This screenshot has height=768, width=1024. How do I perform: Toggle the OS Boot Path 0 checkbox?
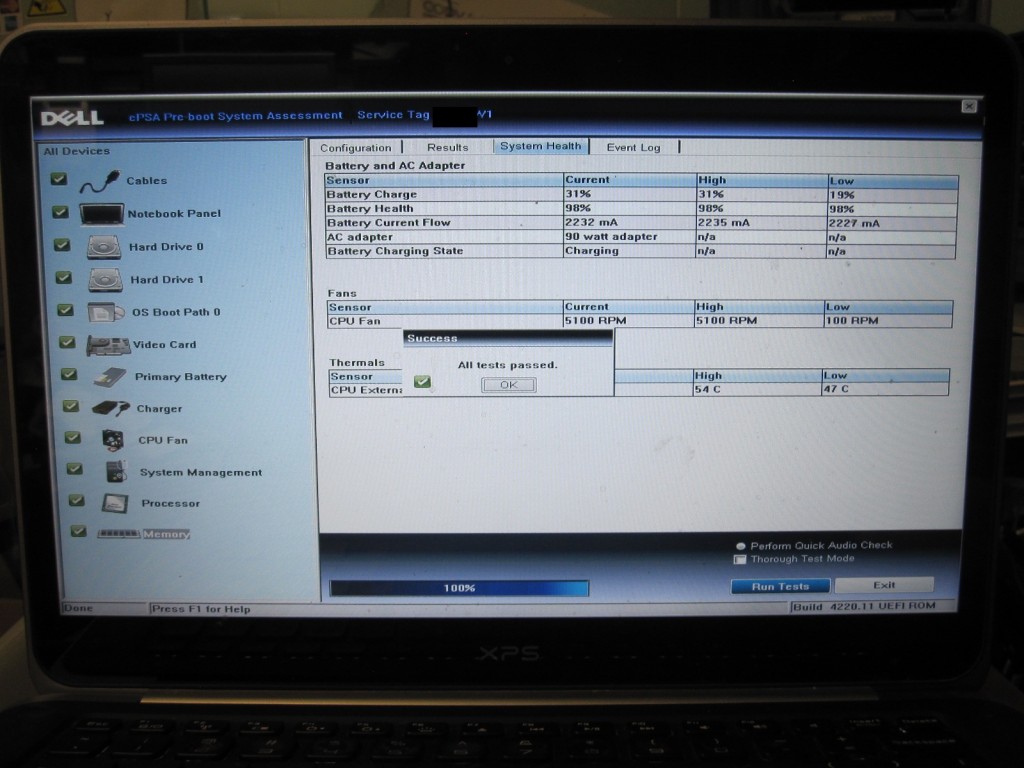coord(65,310)
